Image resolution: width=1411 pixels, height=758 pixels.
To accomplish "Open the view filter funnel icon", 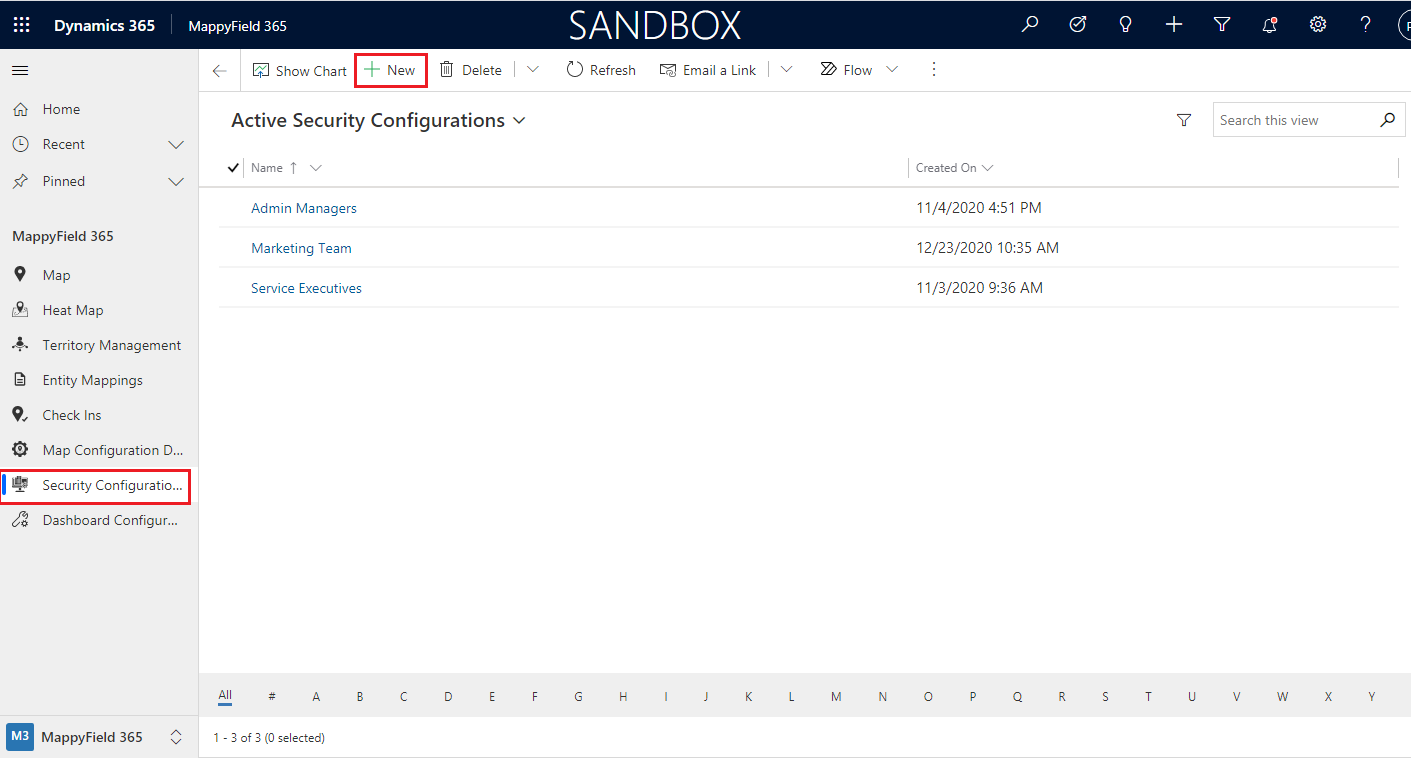I will click(1184, 120).
